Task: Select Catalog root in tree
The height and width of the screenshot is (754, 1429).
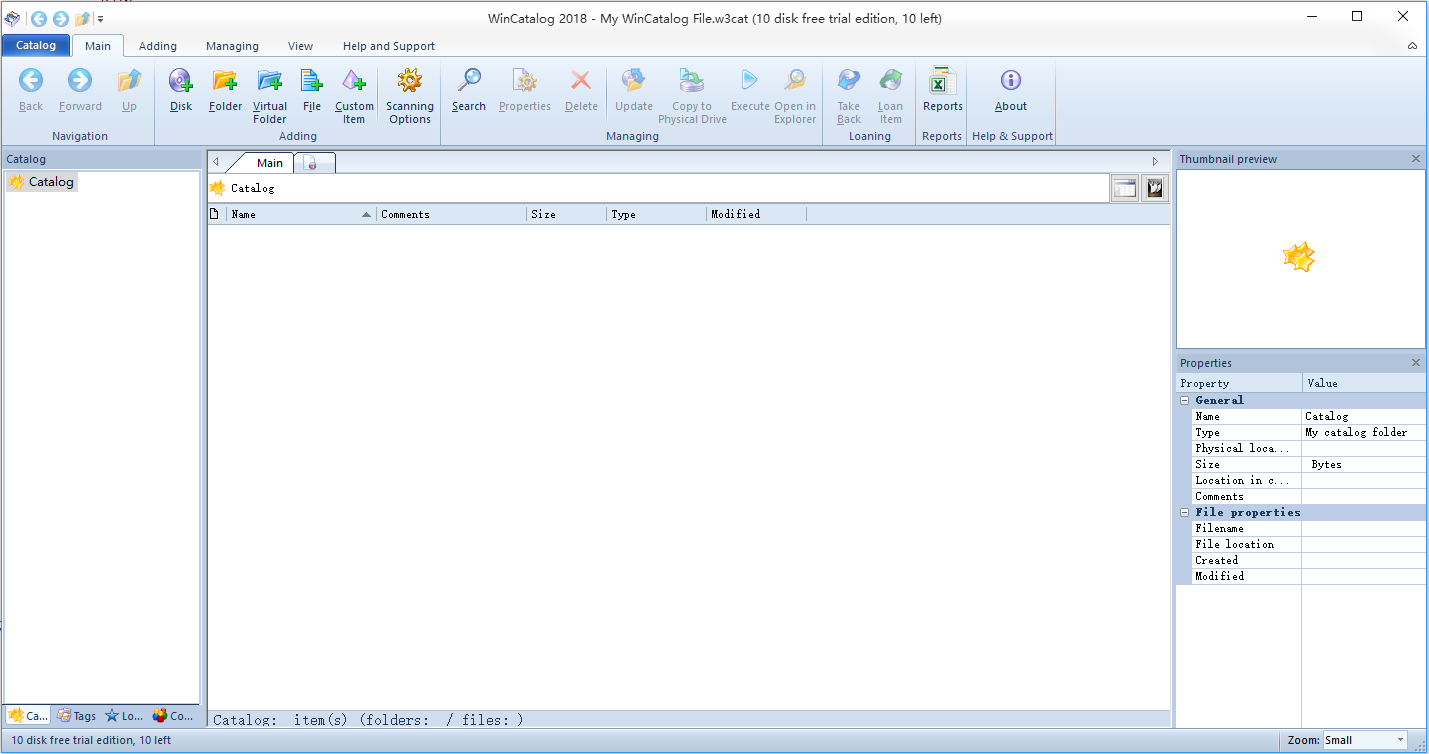Action: pos(41,182)
